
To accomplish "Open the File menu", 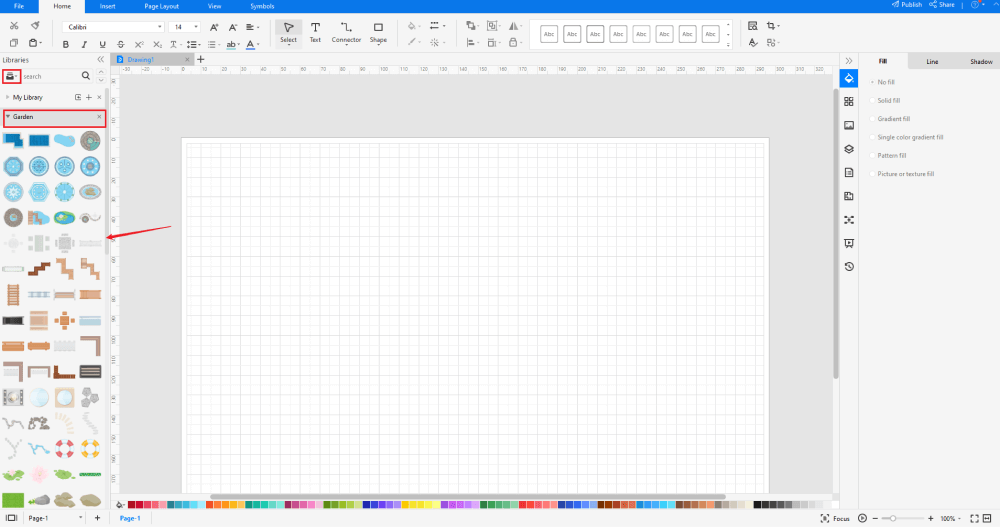I will (x=19, y=6).
